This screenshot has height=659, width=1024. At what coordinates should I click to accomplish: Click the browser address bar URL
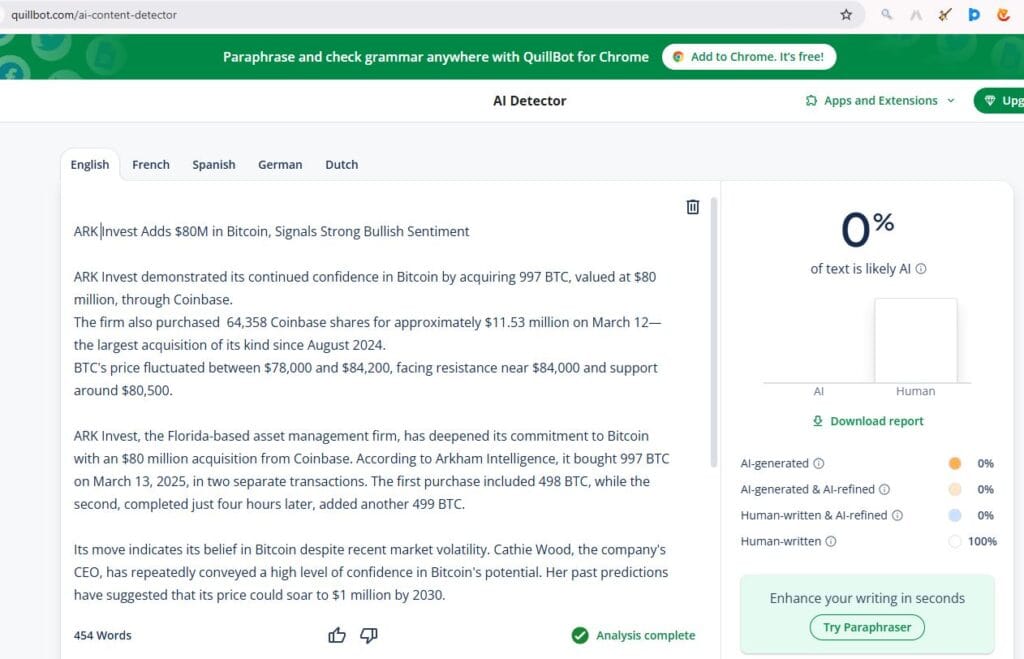[94, 14]
